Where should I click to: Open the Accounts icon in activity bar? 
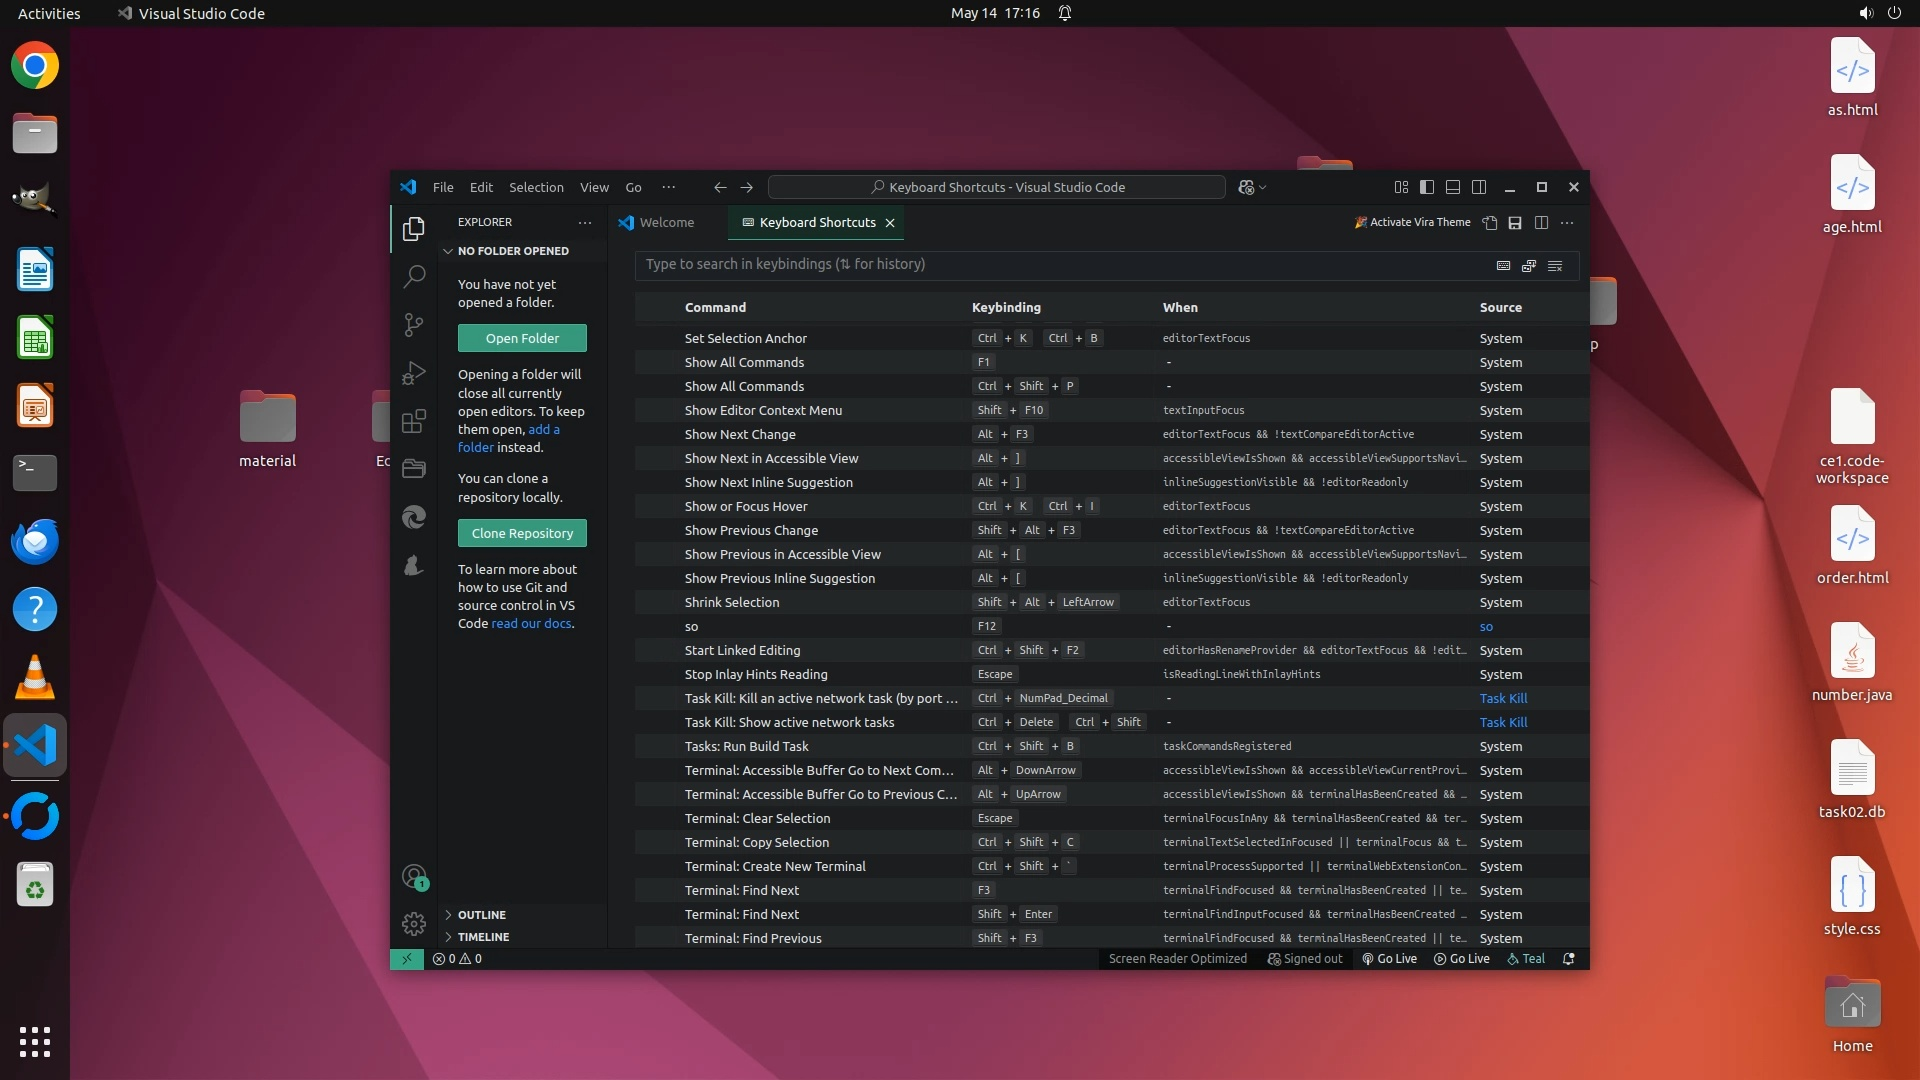[x=414, y=877]
